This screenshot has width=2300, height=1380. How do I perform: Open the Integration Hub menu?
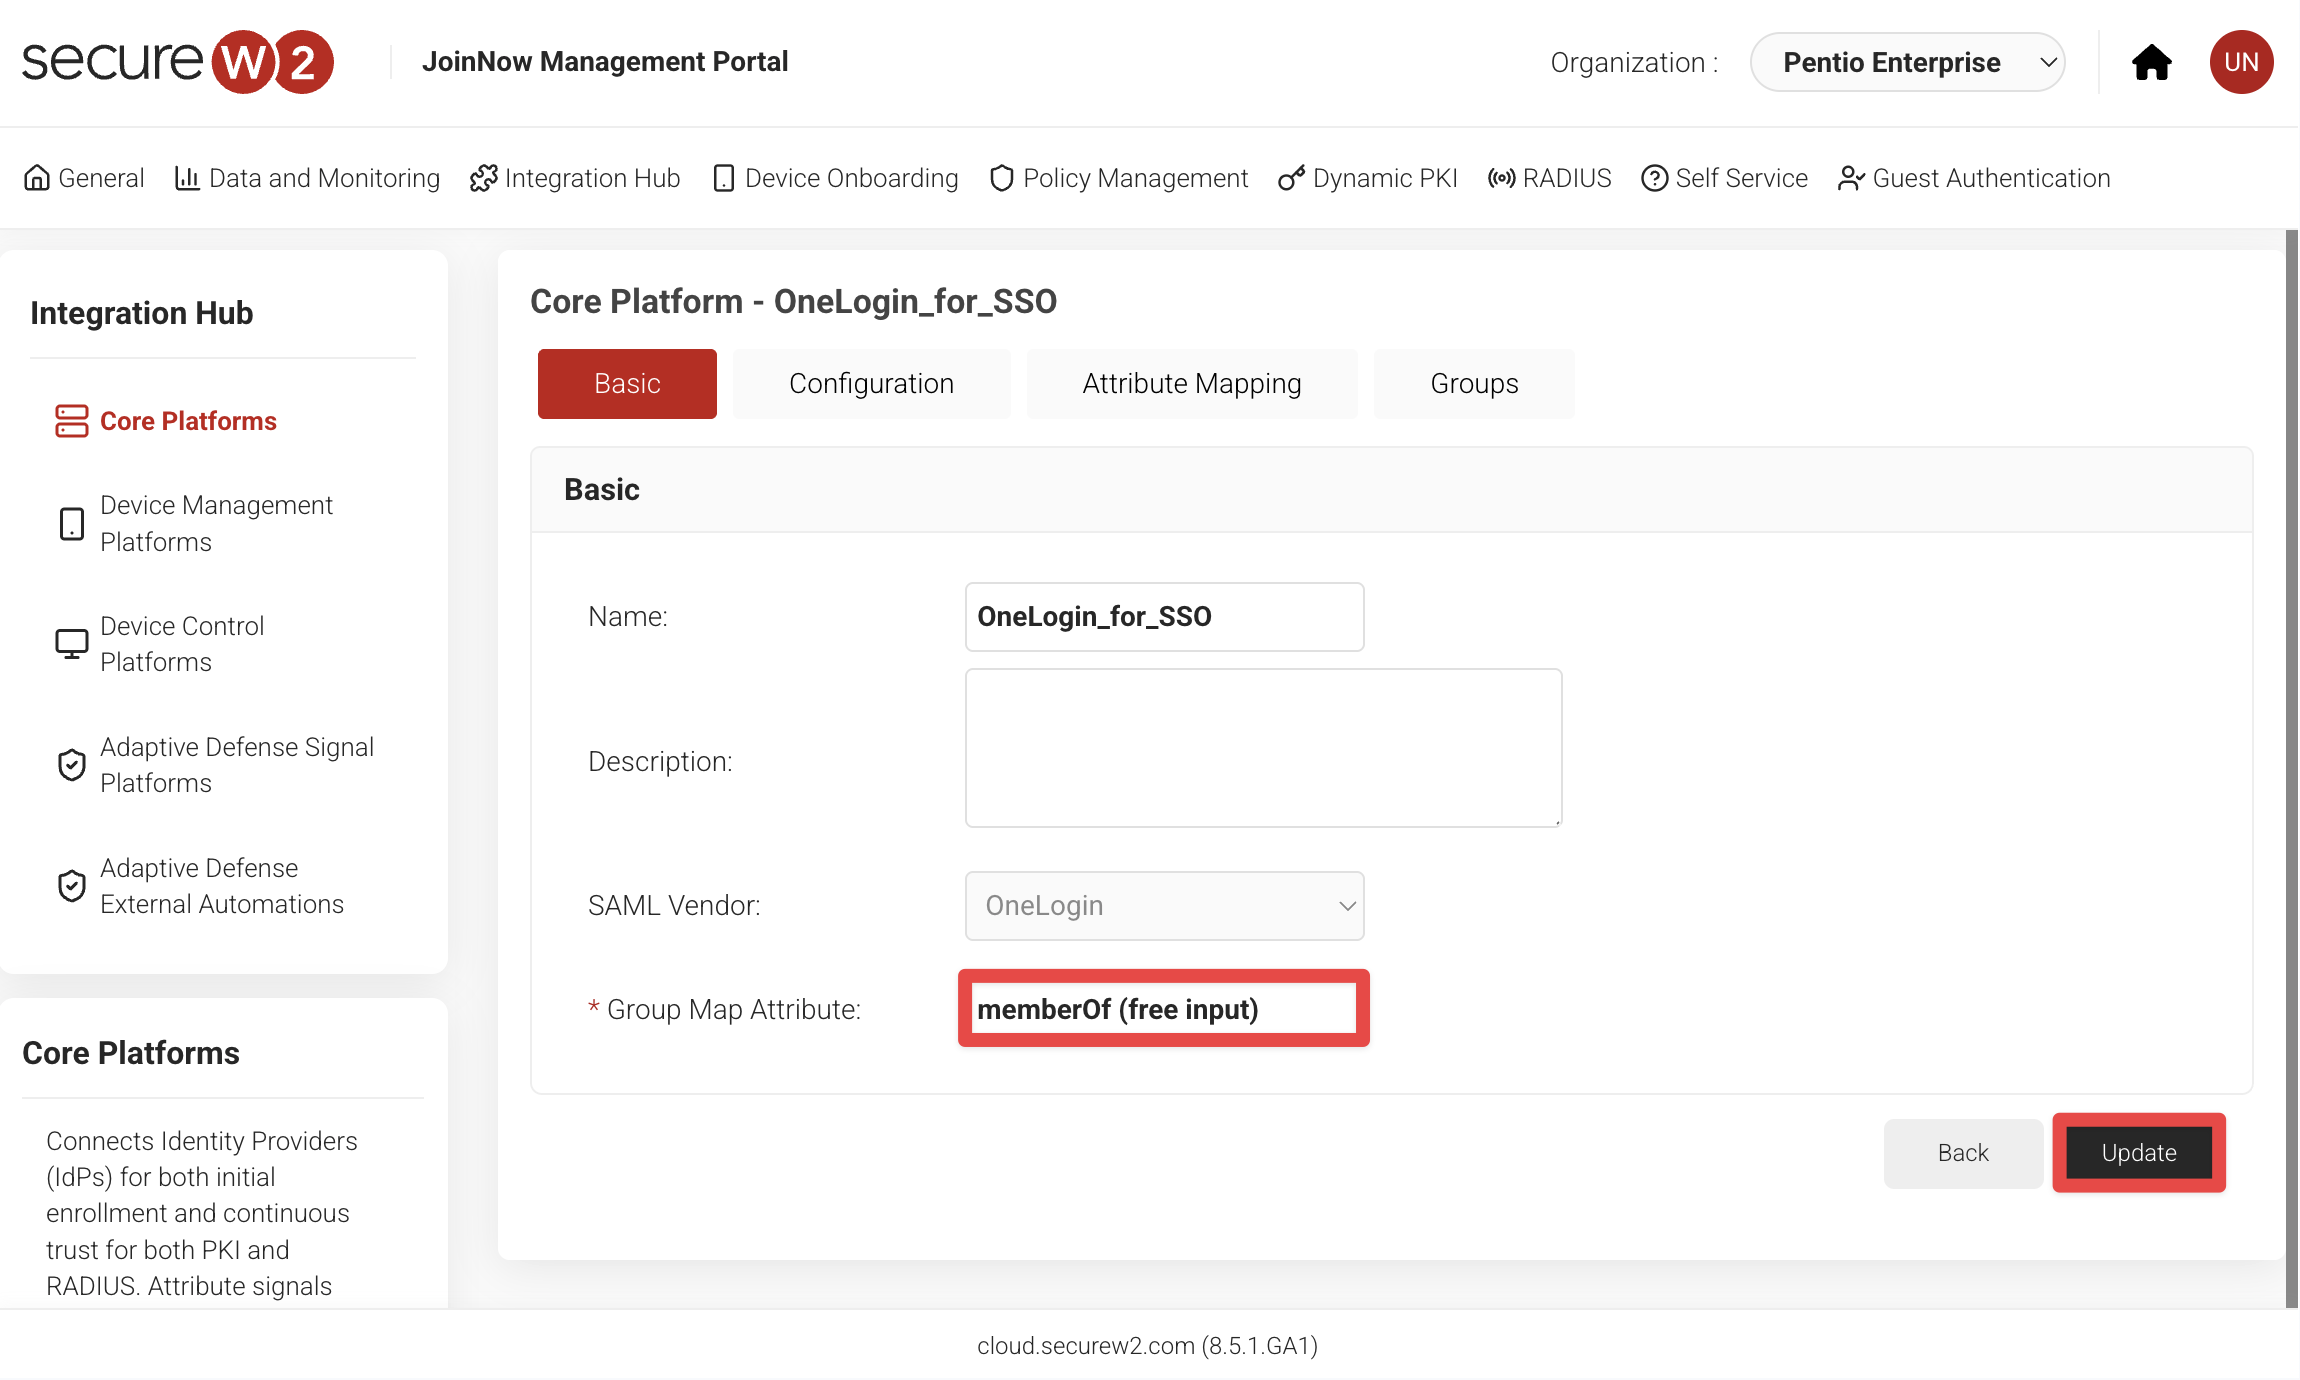tap(575, 178)
